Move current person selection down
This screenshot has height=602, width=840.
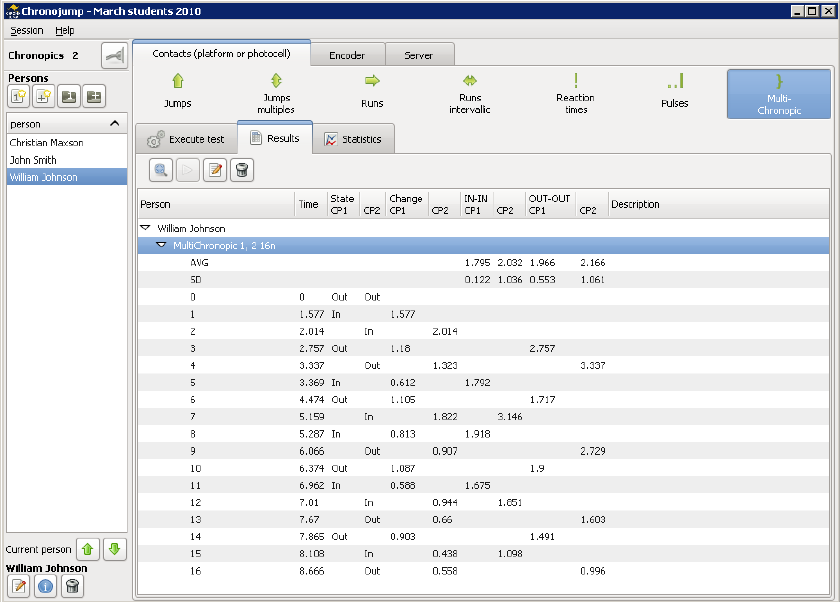click(x=114, y=550)
